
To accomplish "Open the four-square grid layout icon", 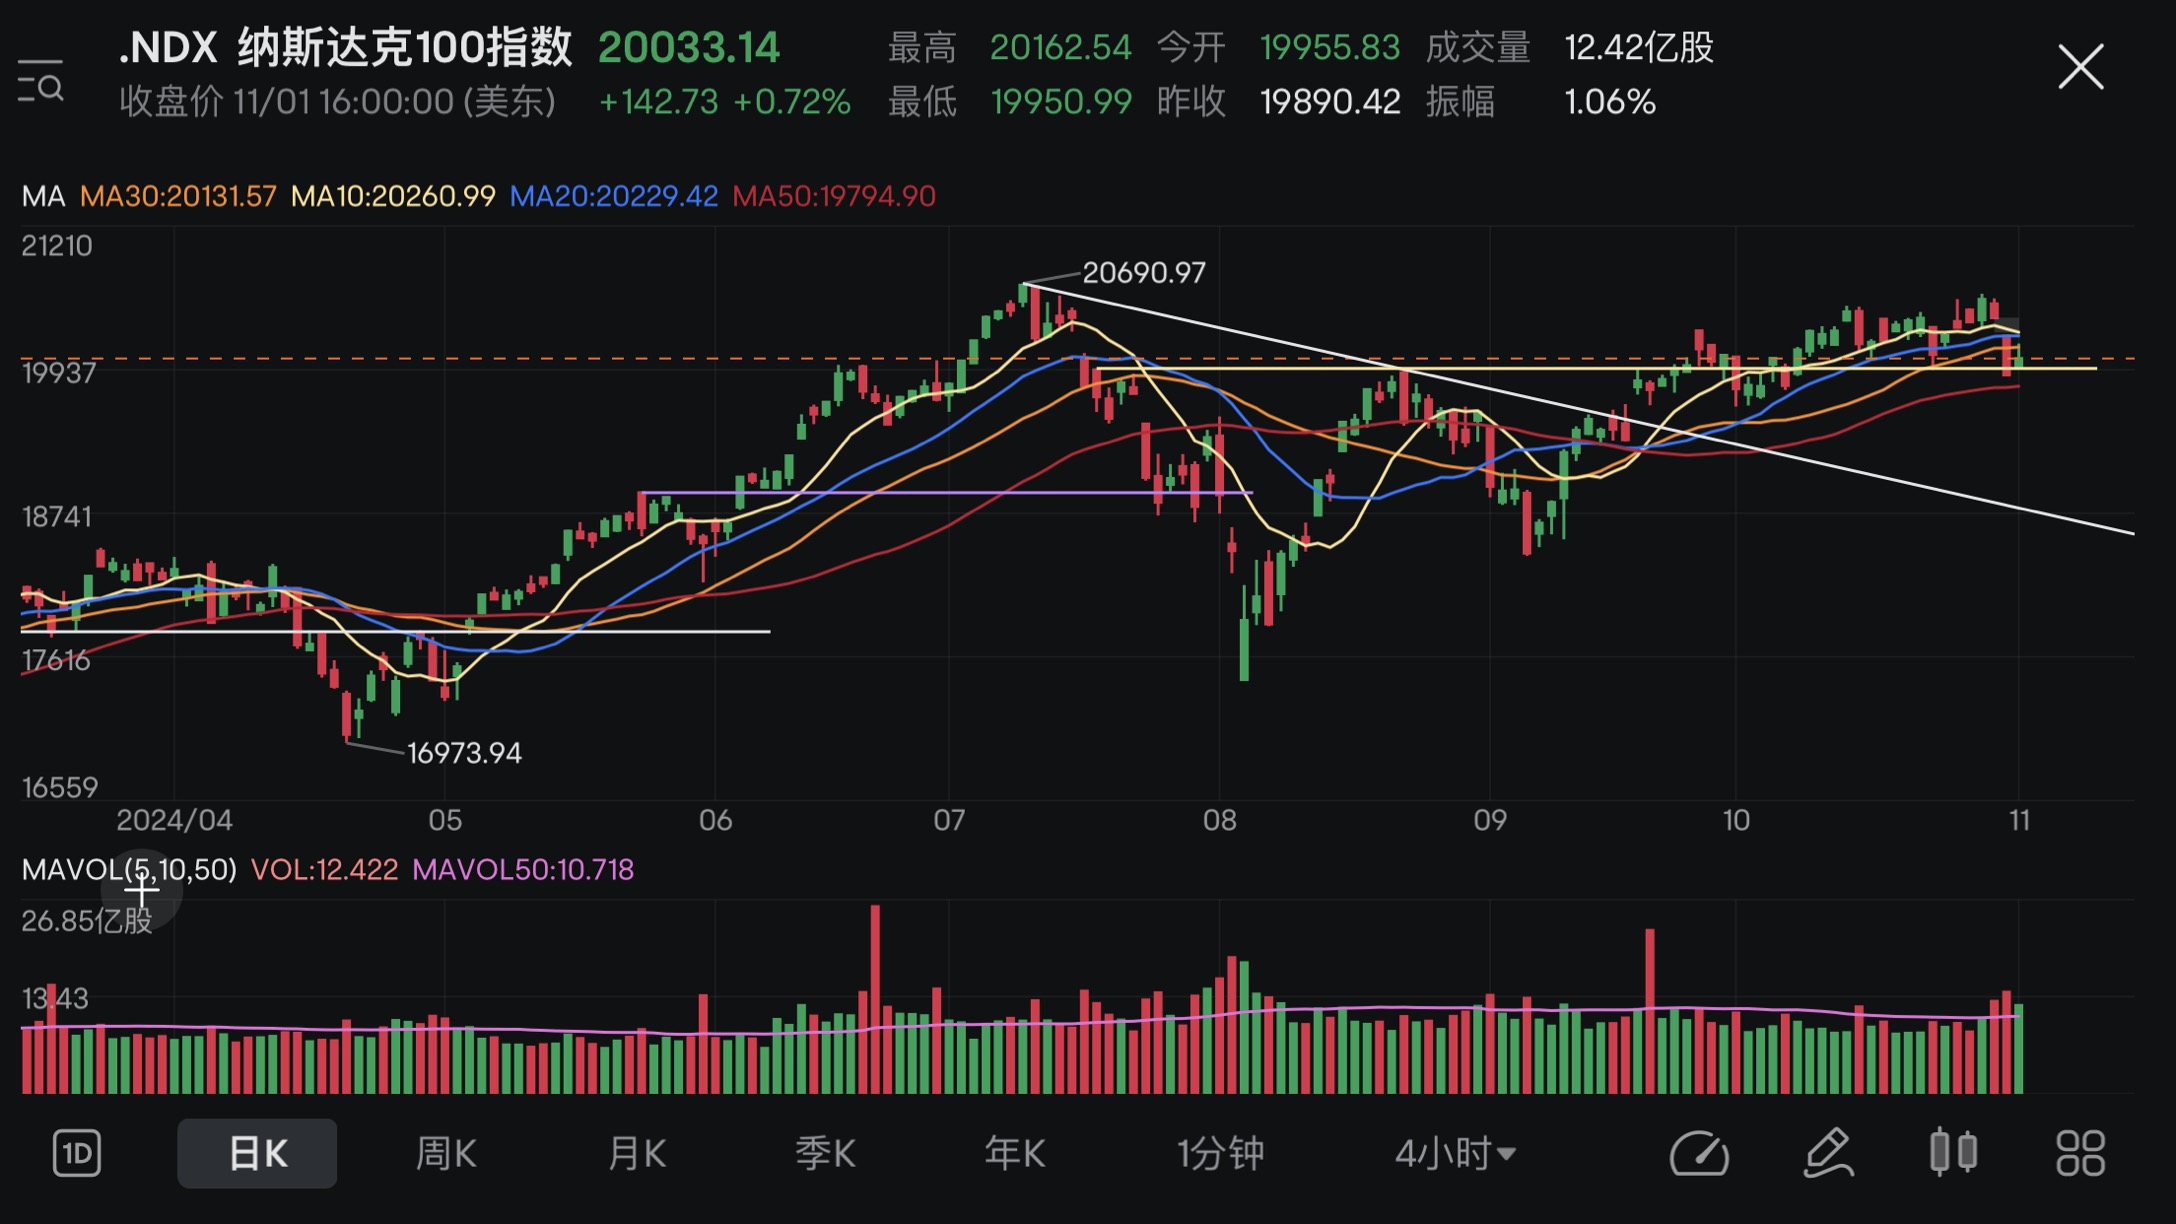I will (2080, 1154).
